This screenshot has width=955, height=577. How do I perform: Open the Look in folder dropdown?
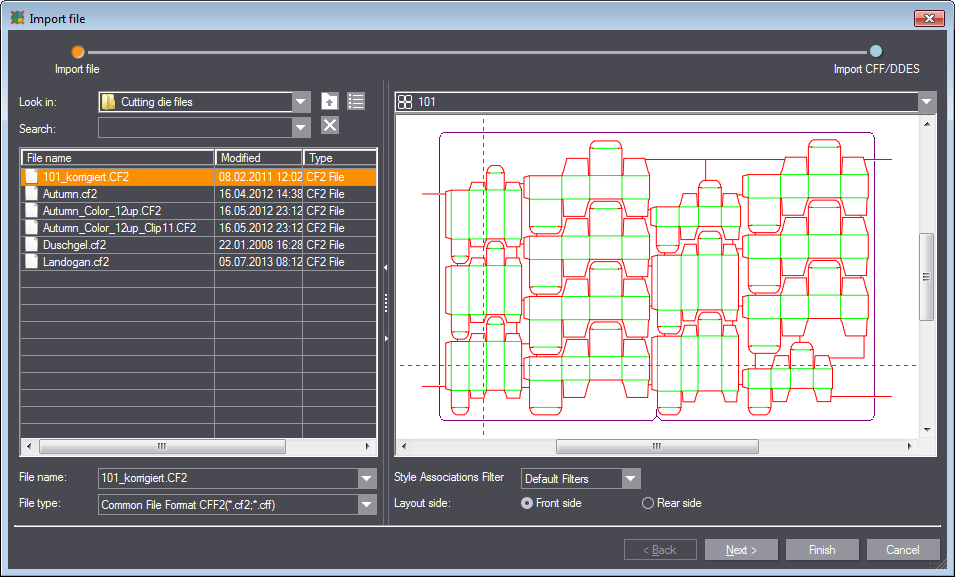click(x=301, y=102)
